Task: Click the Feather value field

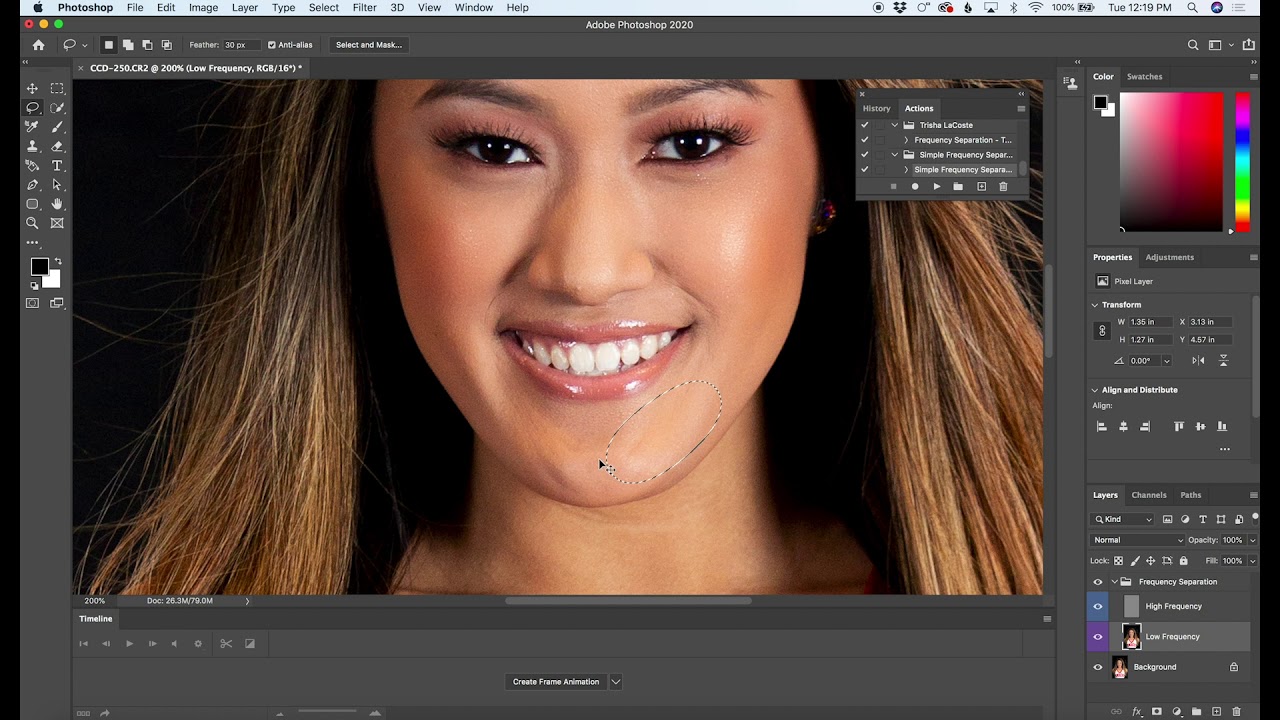Action: (241, 45)
